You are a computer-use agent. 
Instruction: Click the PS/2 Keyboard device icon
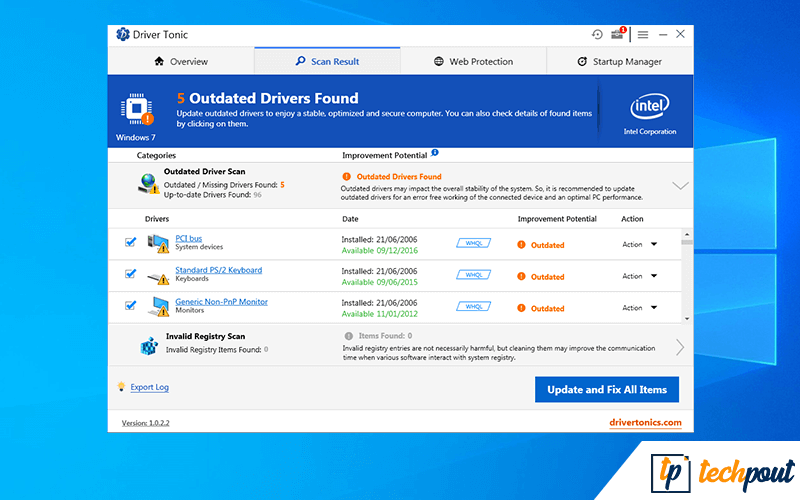click(158, 277)
